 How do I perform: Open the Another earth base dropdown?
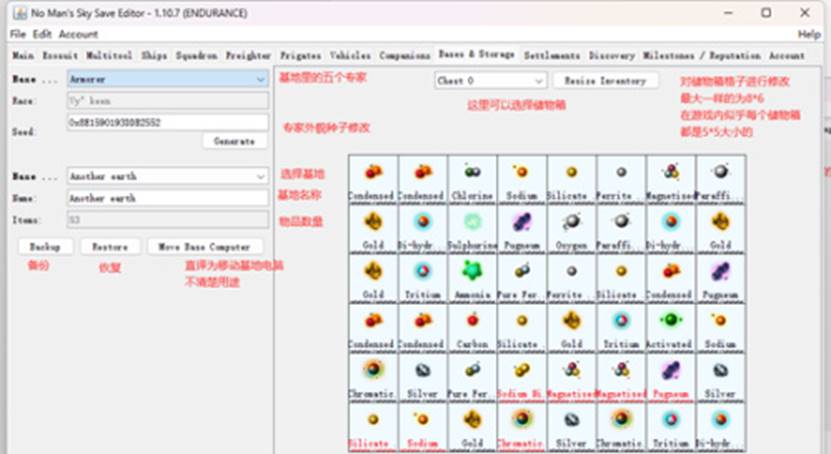point(167,176)
